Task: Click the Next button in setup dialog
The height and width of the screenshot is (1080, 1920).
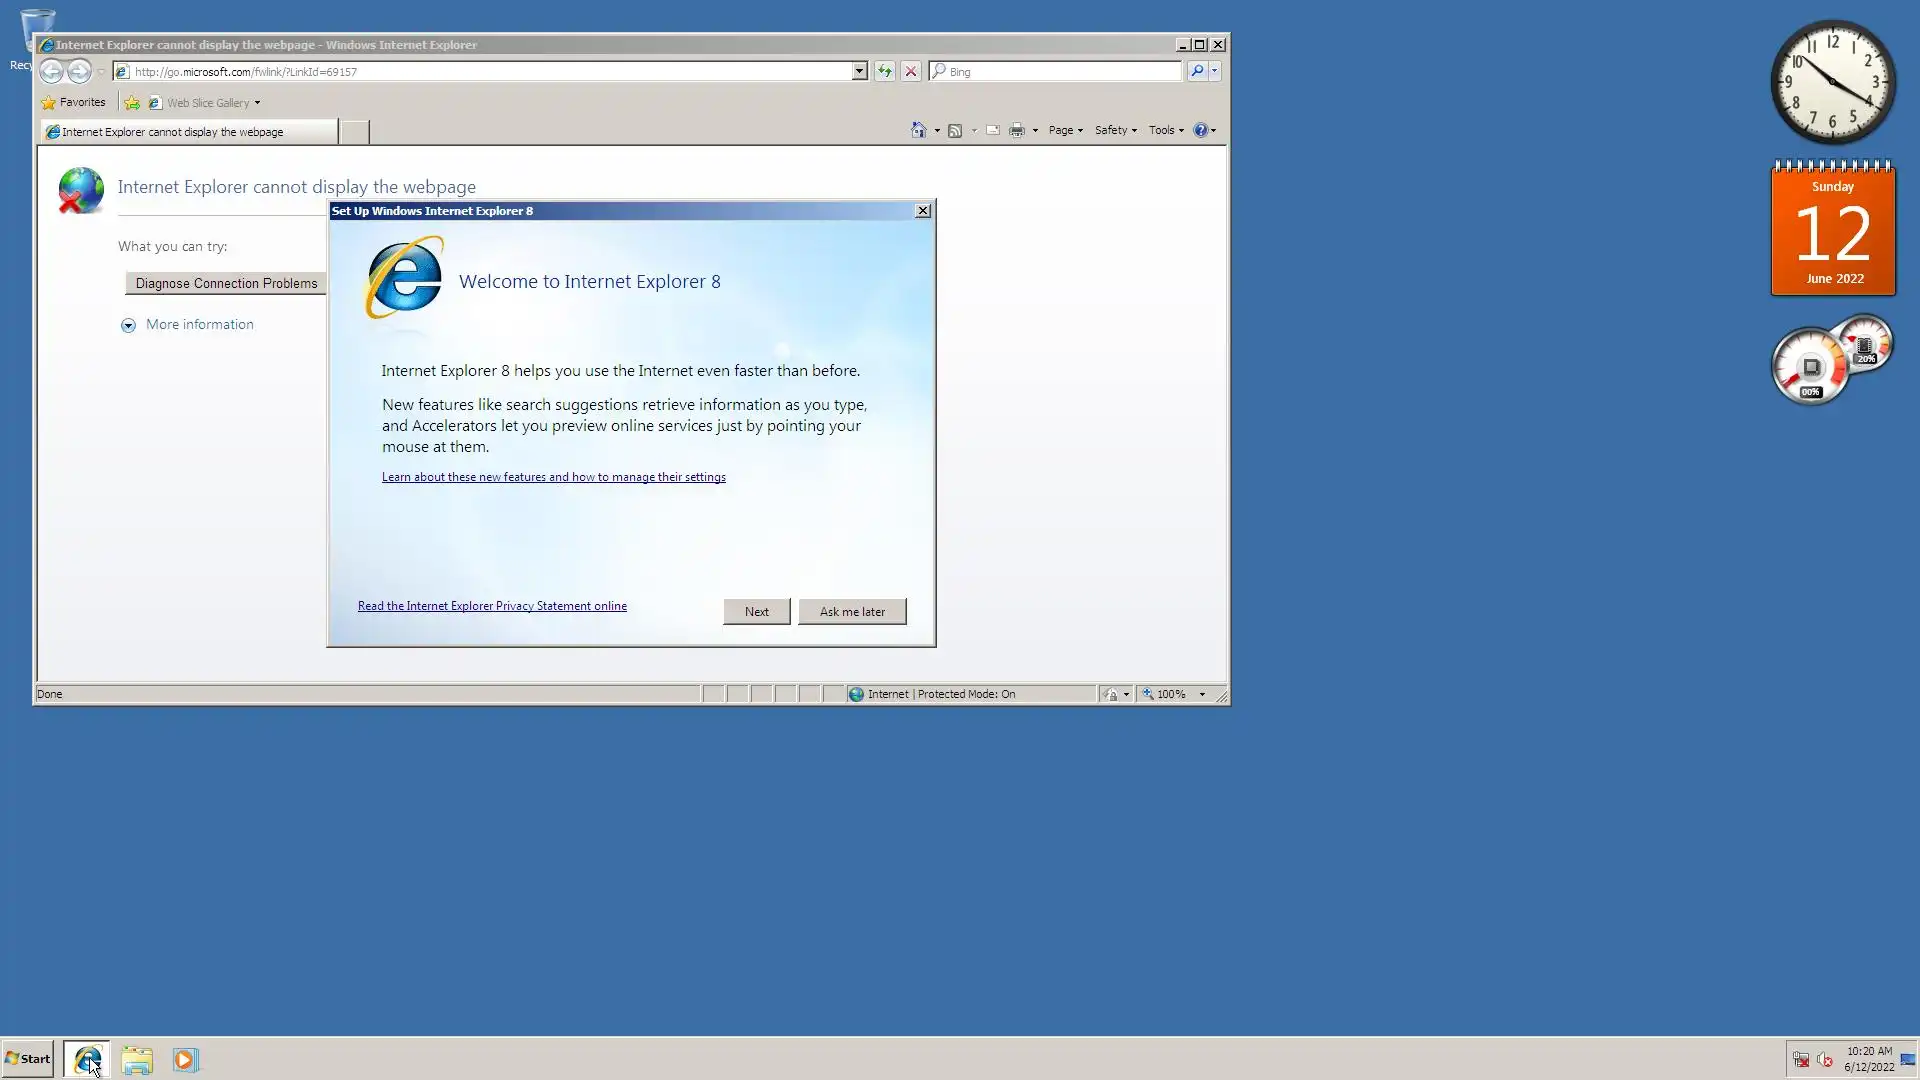Action: (756, 611)
